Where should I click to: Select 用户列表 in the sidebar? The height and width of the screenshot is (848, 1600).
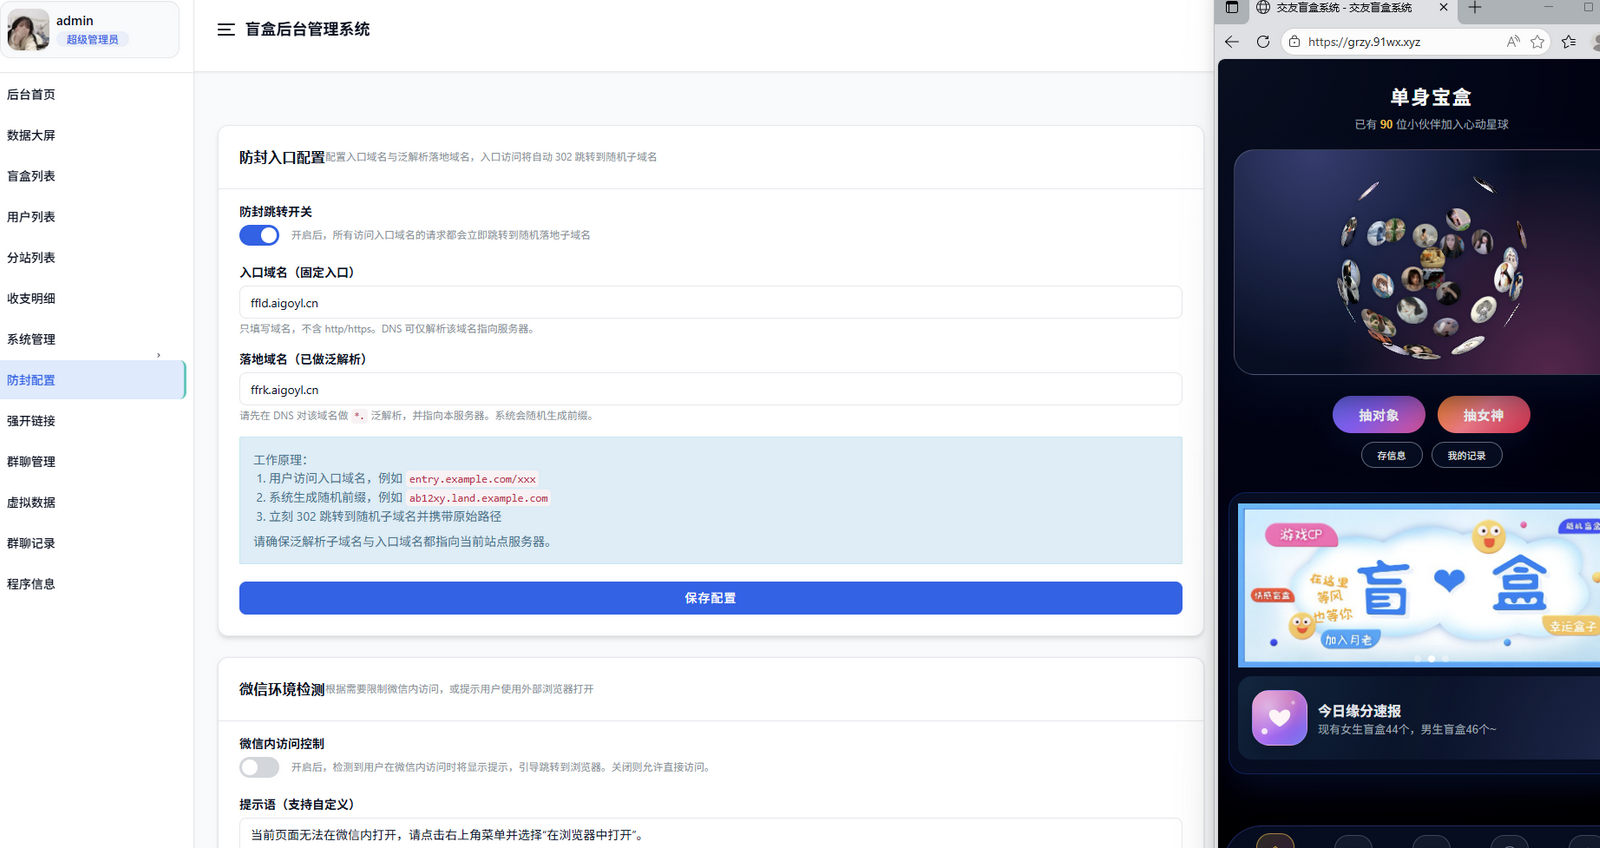(32, 217)
